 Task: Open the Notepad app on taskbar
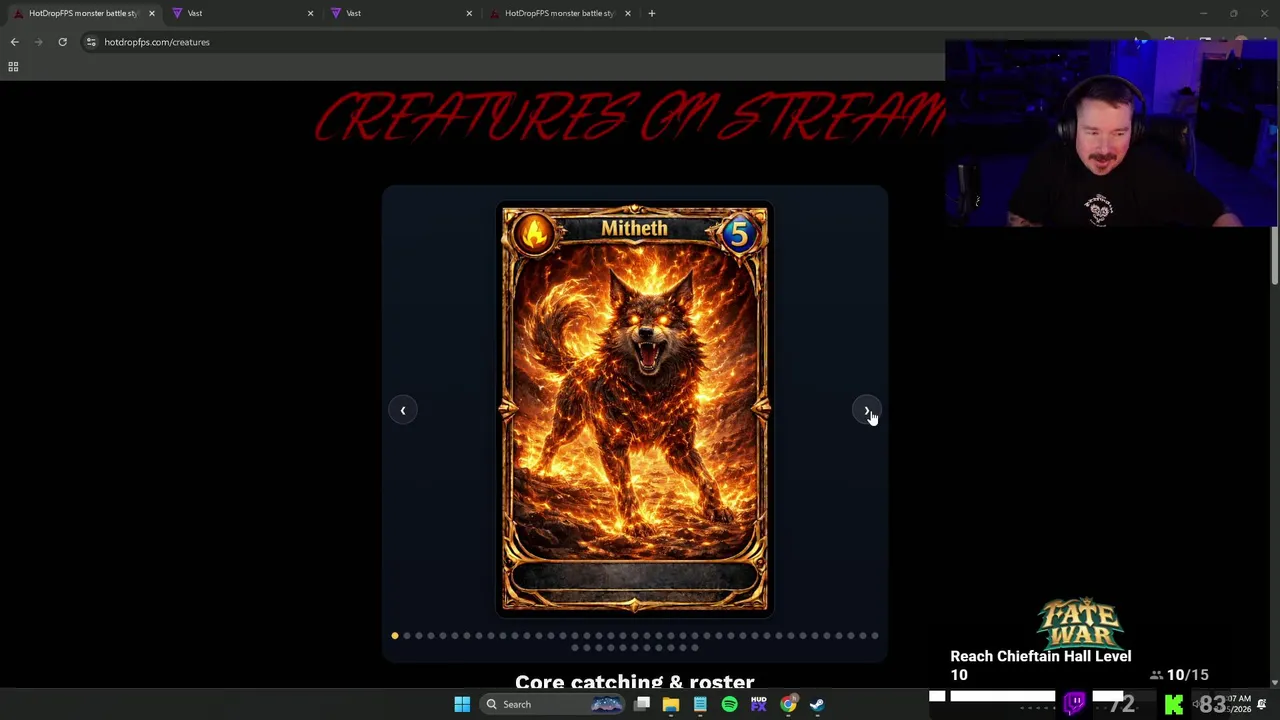[x=700, y=704]
